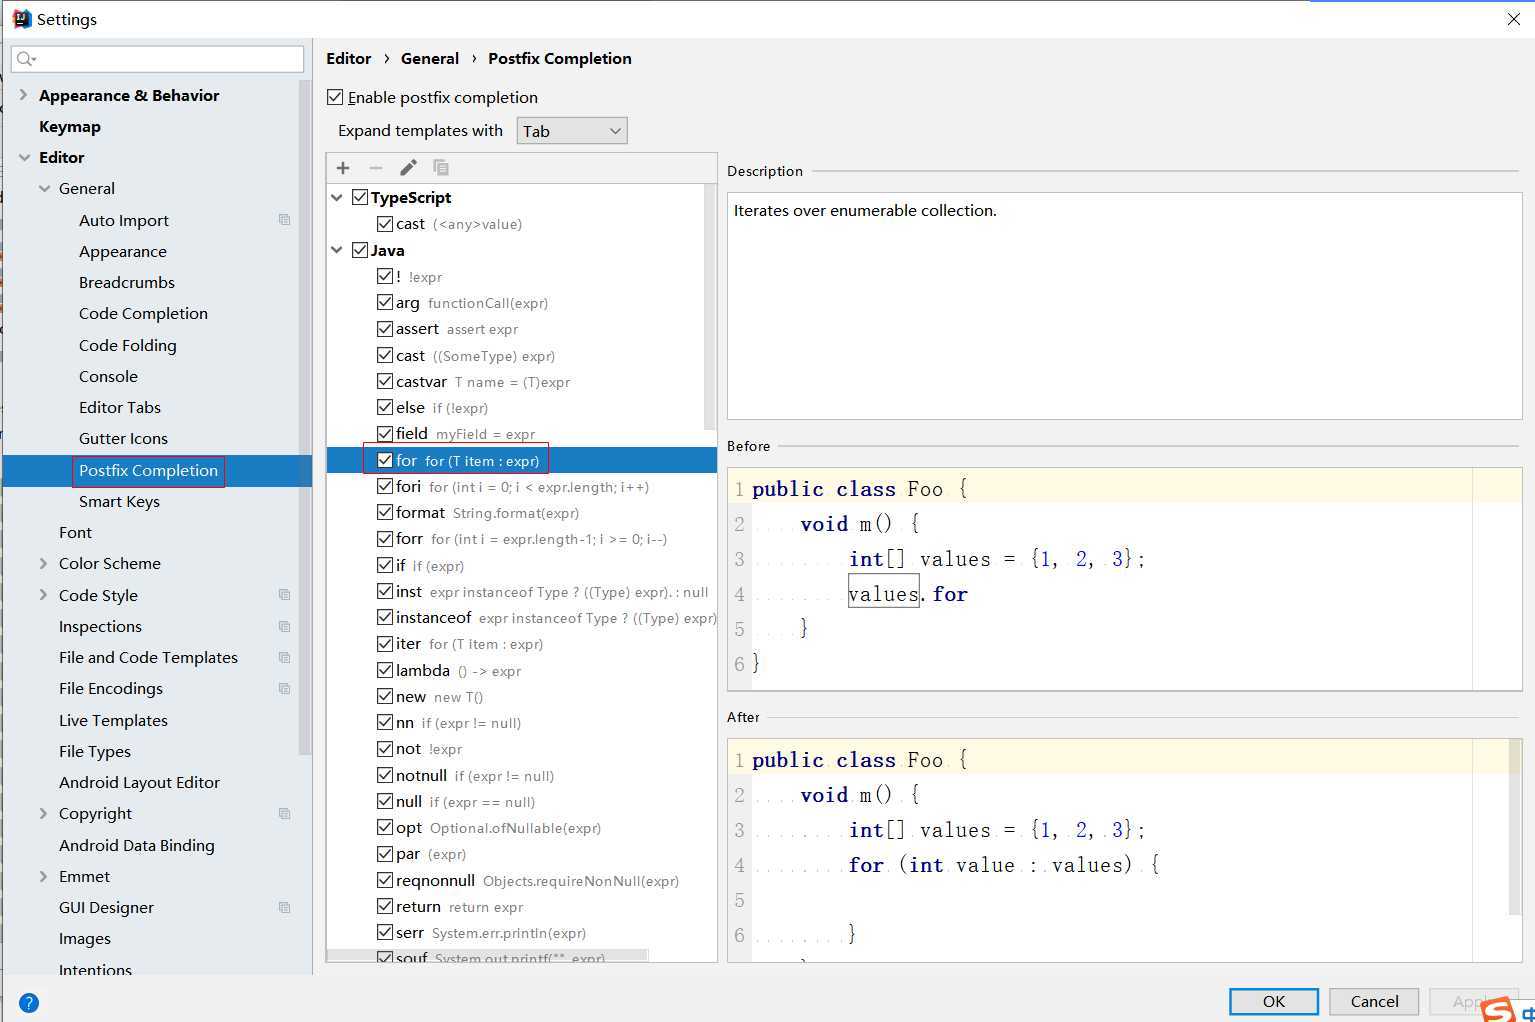The height and width of the screenshot is (1022, 1535).
Task: Click the project-level icon beside File Encodings
Action: pyautogui.click(x=285, y=688)
